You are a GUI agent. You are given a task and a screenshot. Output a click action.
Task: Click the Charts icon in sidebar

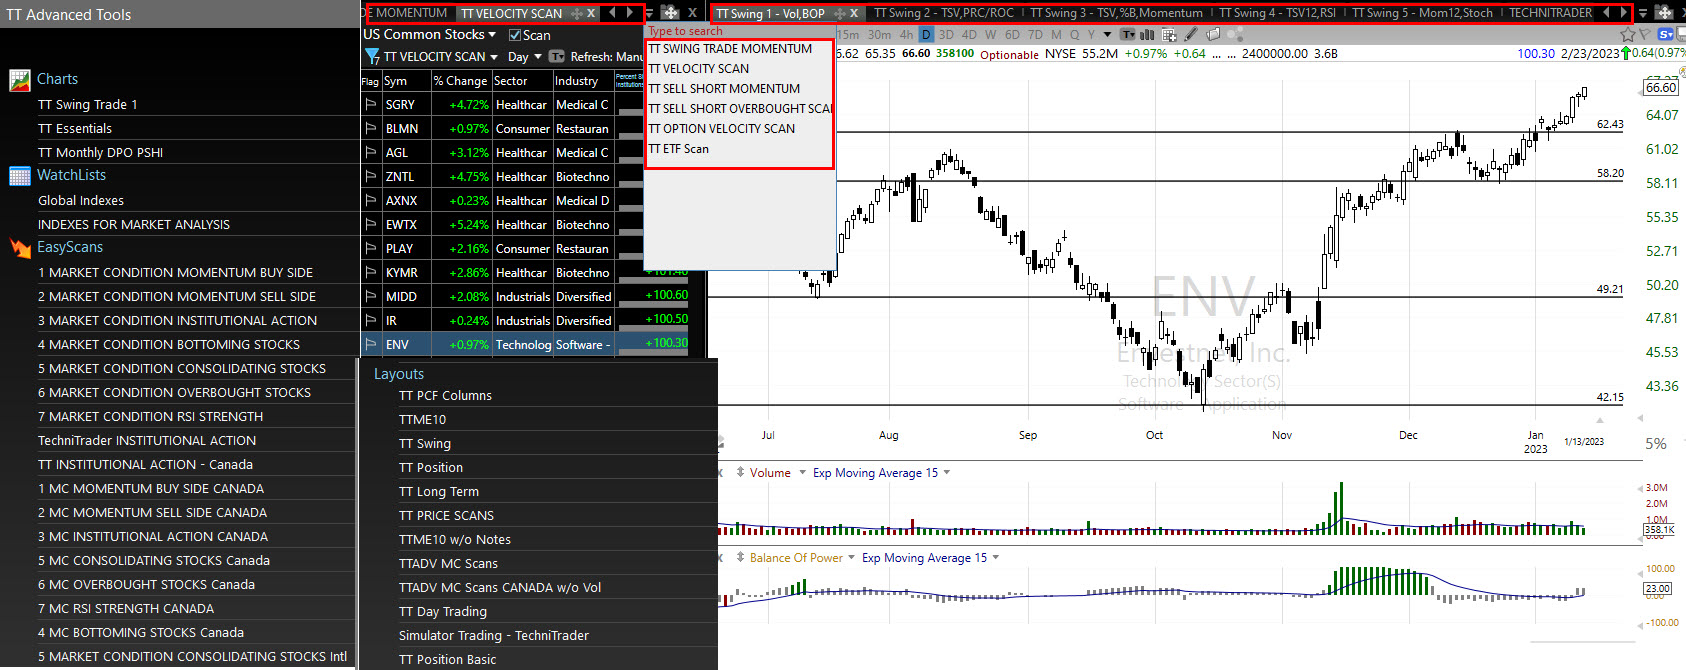(20, 80)
